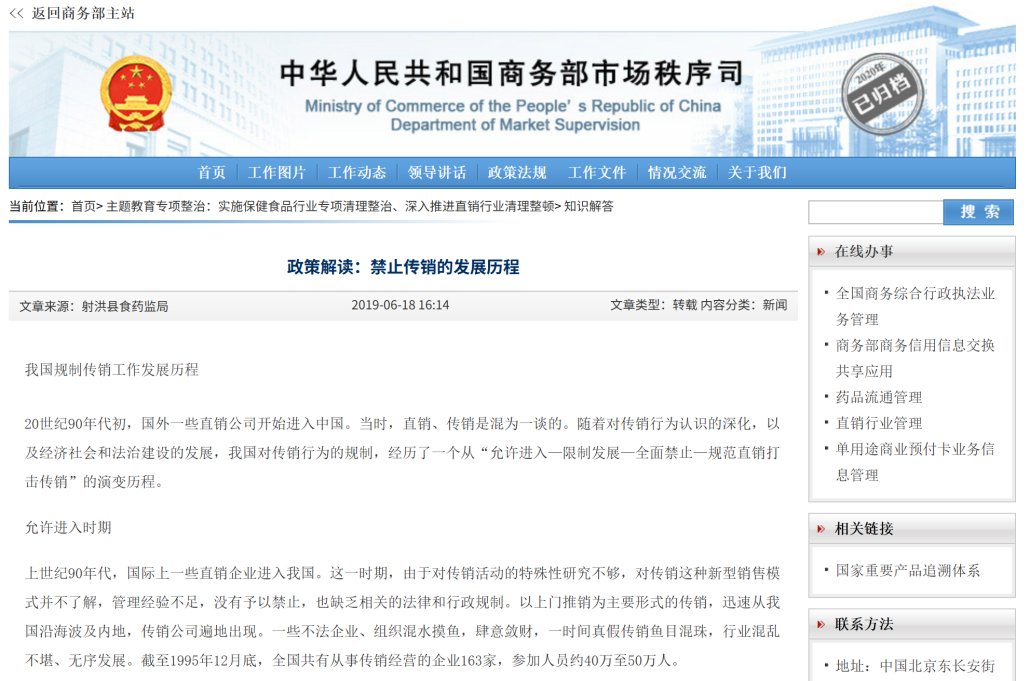Click the 联系方法 section header

point(912,624)
